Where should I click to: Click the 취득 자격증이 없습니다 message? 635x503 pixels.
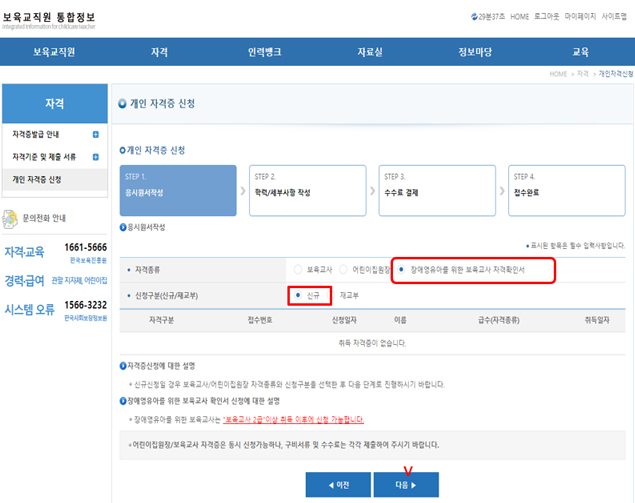point(372,343)
